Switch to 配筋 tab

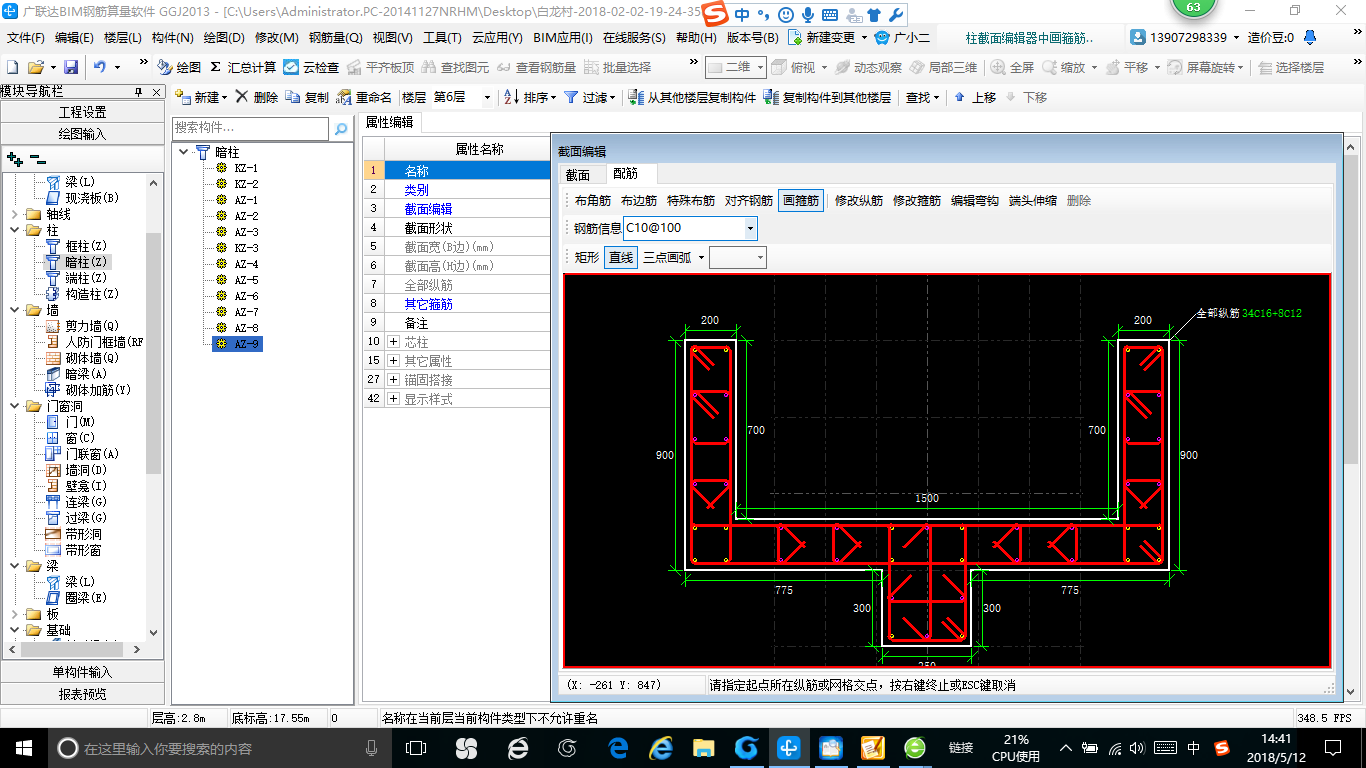(x=625, y=174)
